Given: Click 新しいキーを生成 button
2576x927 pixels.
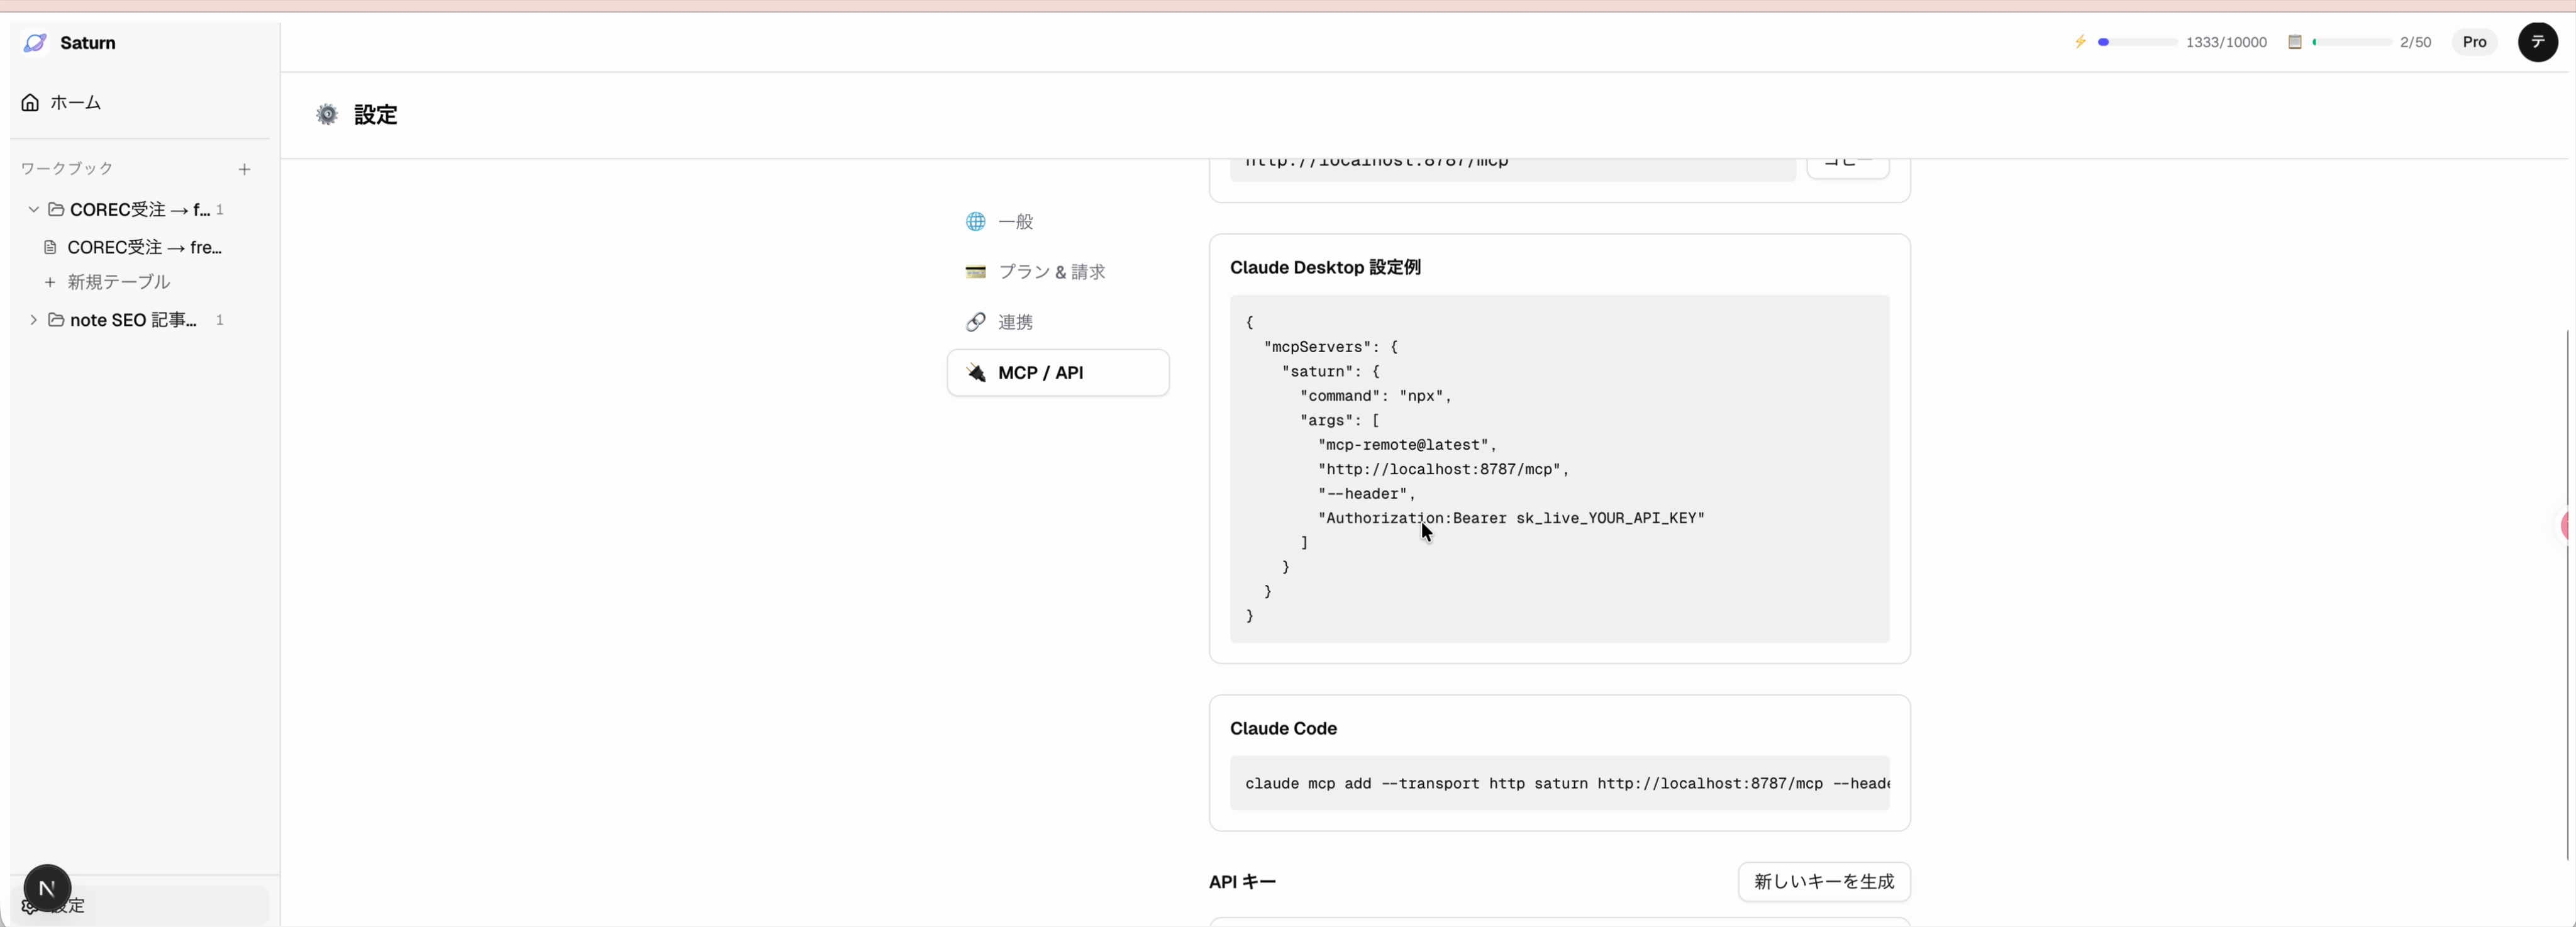Looking at the screenshot, I should 1823,881.
